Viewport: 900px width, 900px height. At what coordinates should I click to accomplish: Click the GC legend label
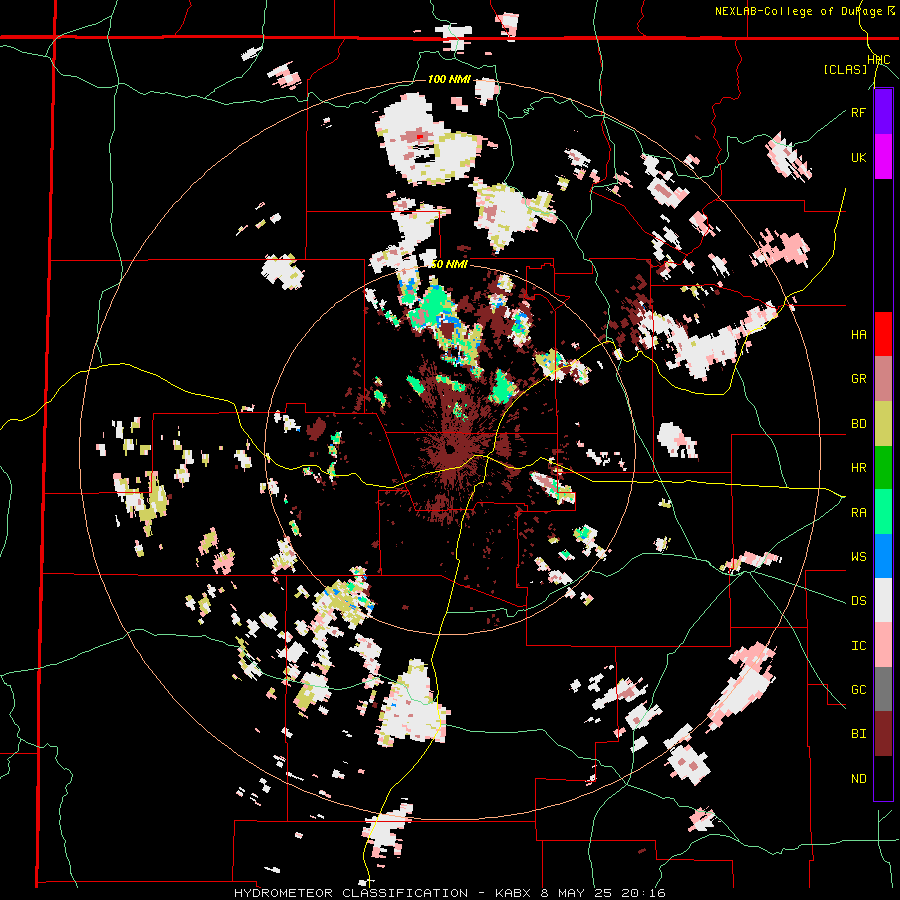point(858,690)
